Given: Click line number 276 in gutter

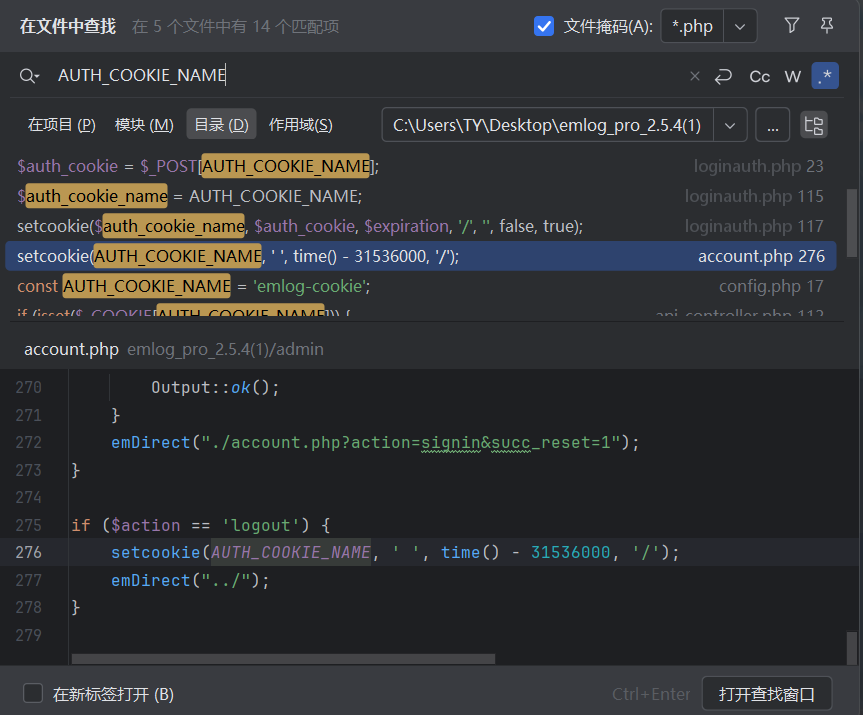Looking at the screenshot, I should pos(29,552).
